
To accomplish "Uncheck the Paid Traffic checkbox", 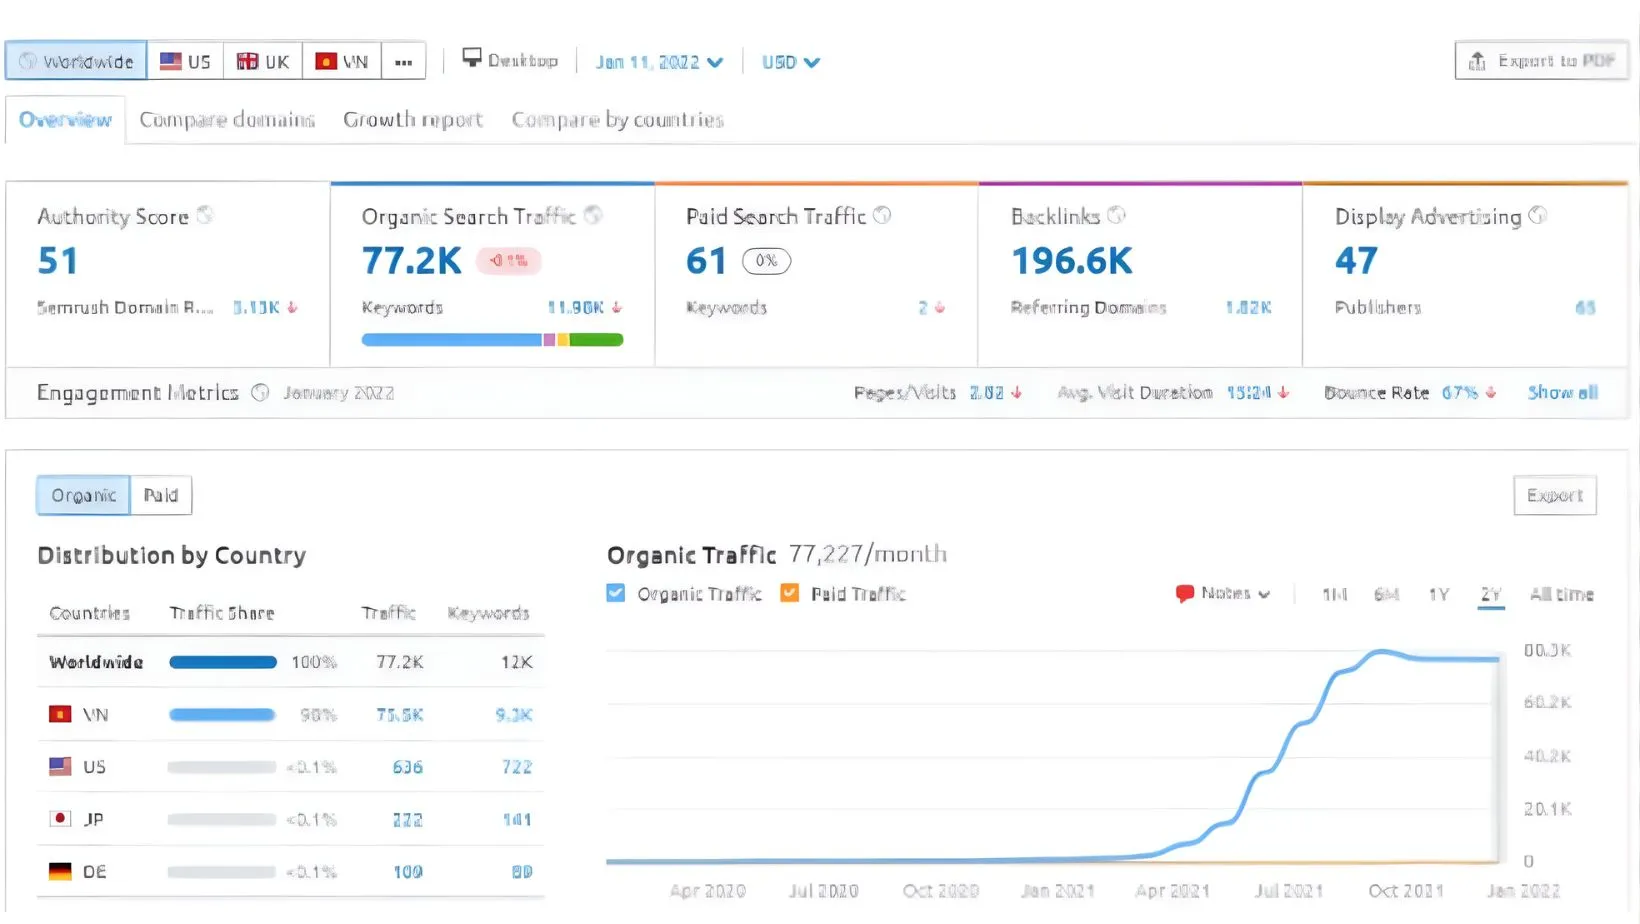I will [x=790, y=594].
